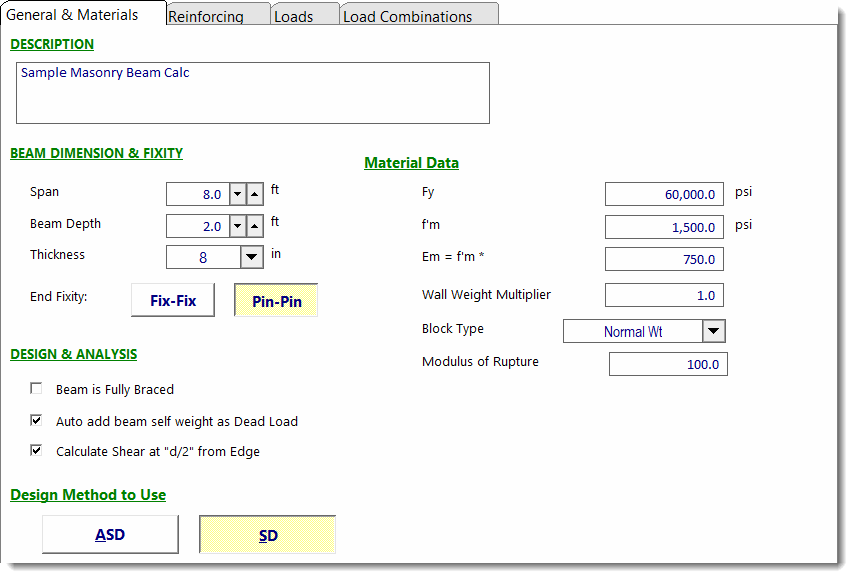Click the Description text box

point(253,93)
